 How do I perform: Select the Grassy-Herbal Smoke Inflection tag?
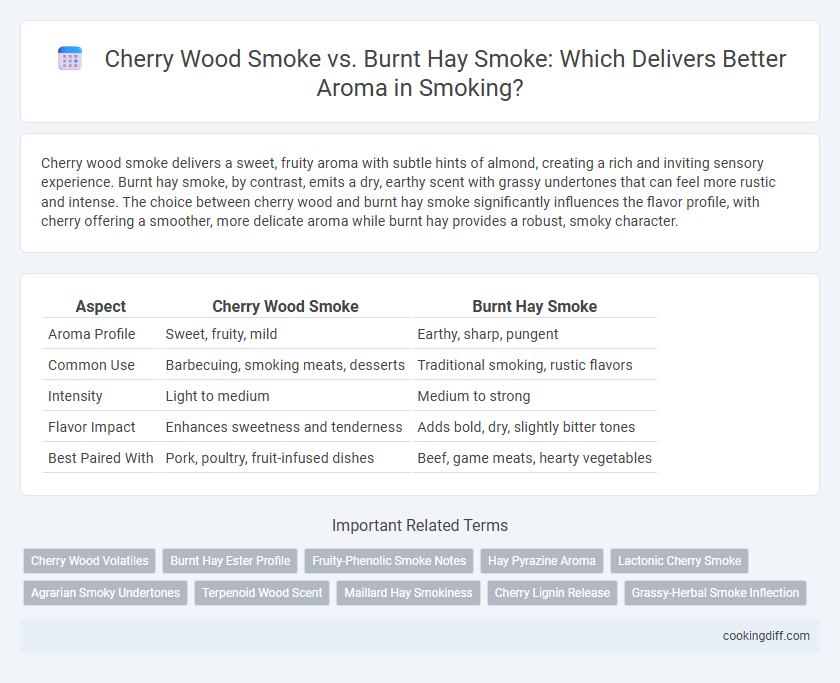click(715, 593)
